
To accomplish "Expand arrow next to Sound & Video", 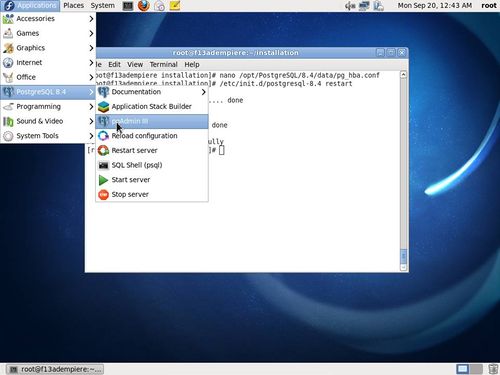I will (91, 121).
